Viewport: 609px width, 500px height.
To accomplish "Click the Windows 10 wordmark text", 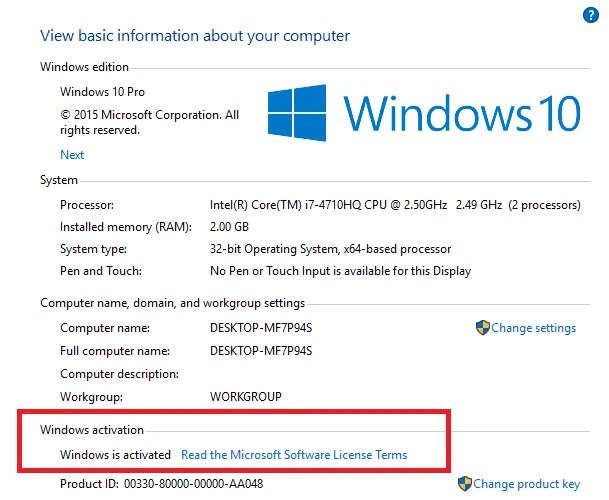I will click(462, 113).
